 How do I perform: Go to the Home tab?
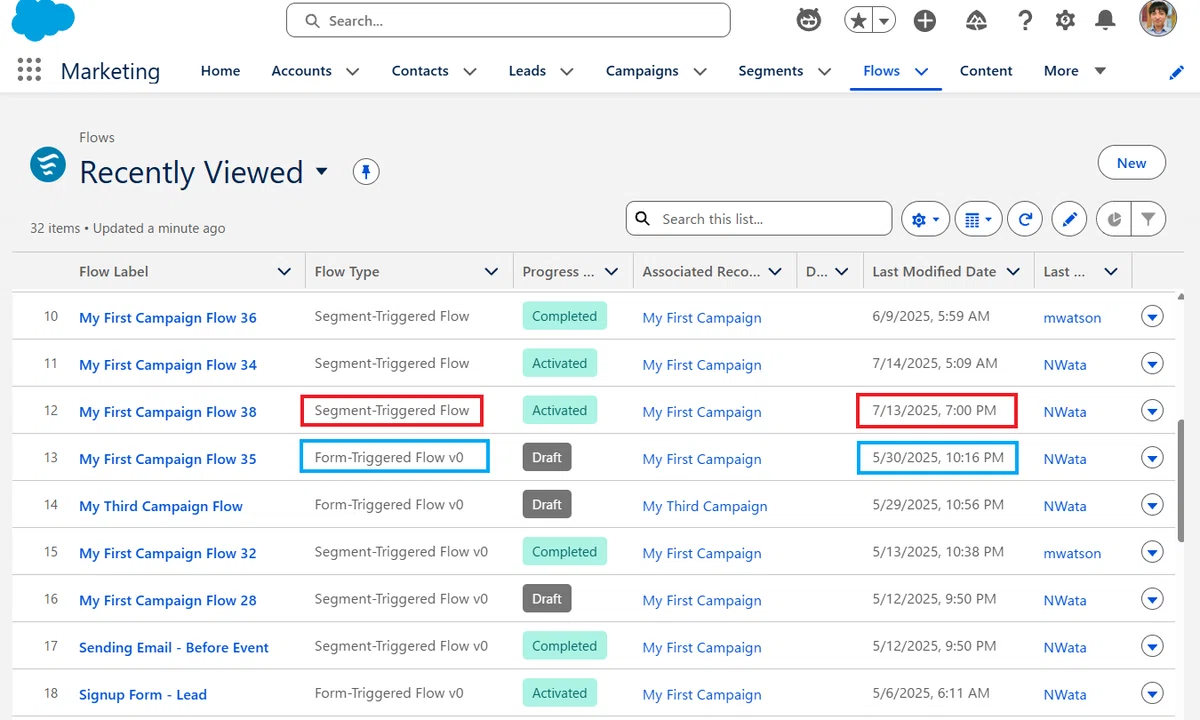click(x=220, y=71)
